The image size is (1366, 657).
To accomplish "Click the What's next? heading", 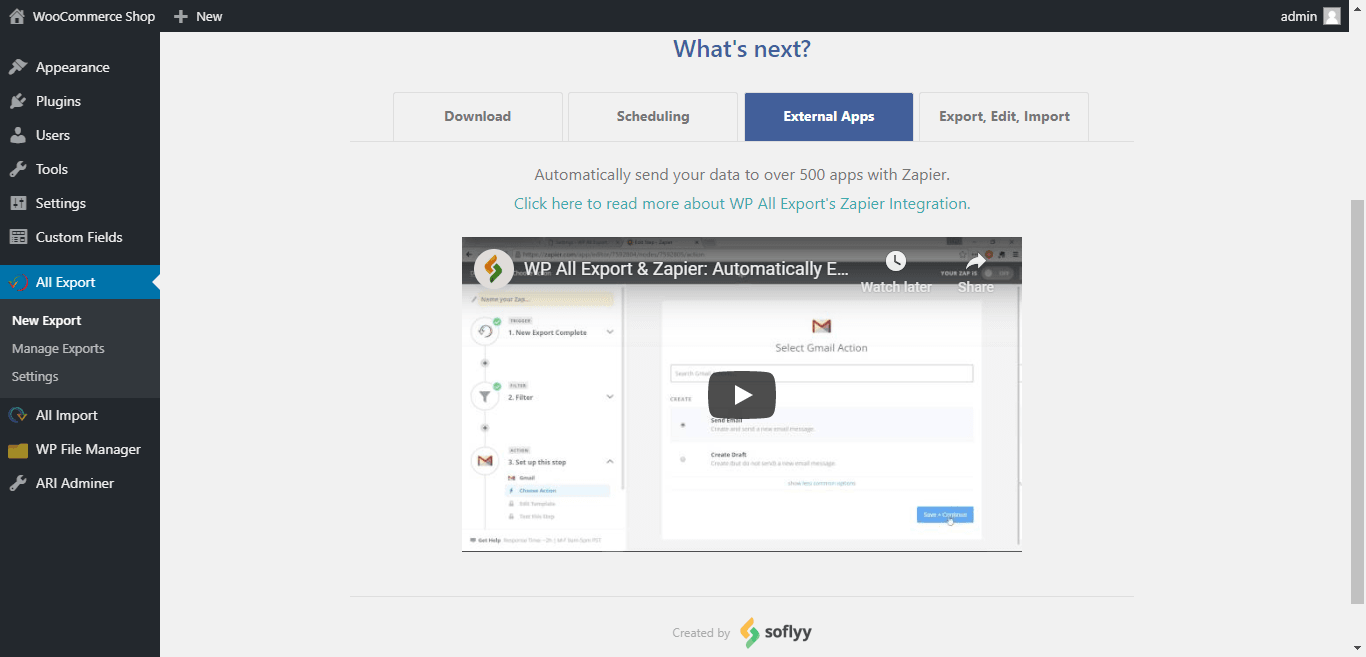I will pos(742,49).
